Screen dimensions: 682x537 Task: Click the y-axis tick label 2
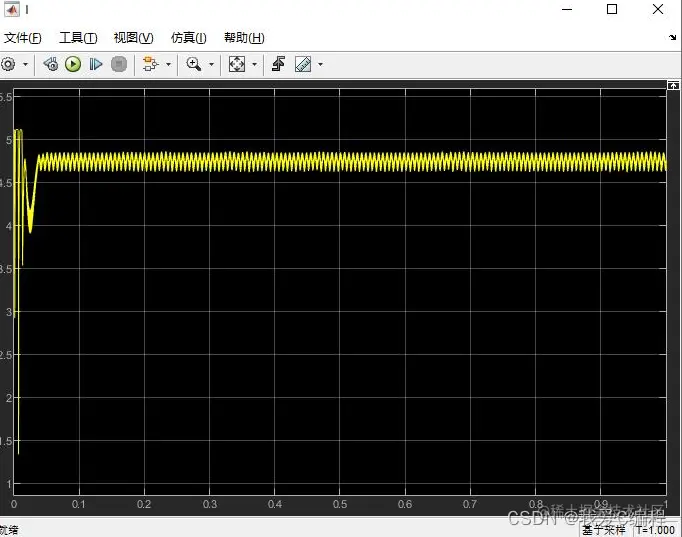point(9,398)
